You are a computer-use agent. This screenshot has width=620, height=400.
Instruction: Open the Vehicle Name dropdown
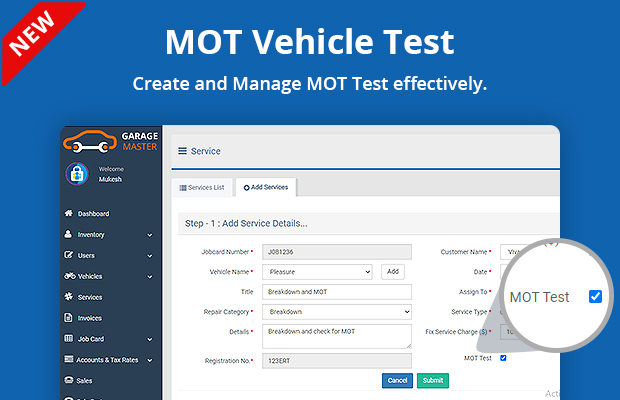(x=317, y=271)
